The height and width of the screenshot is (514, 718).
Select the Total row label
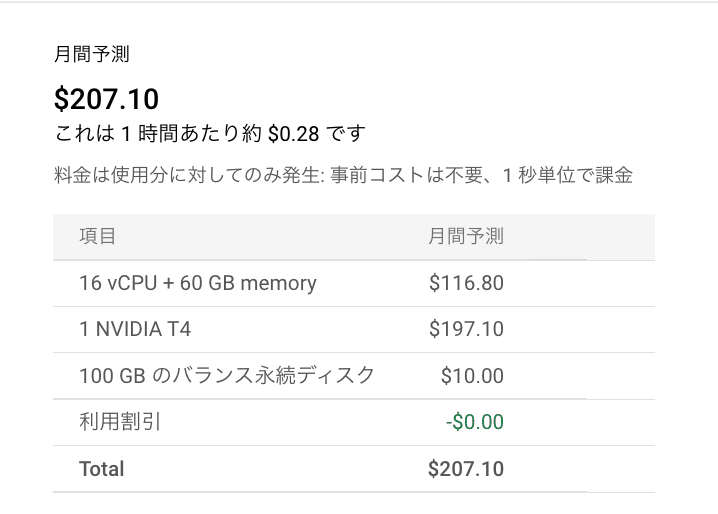[x=102, y=469]
